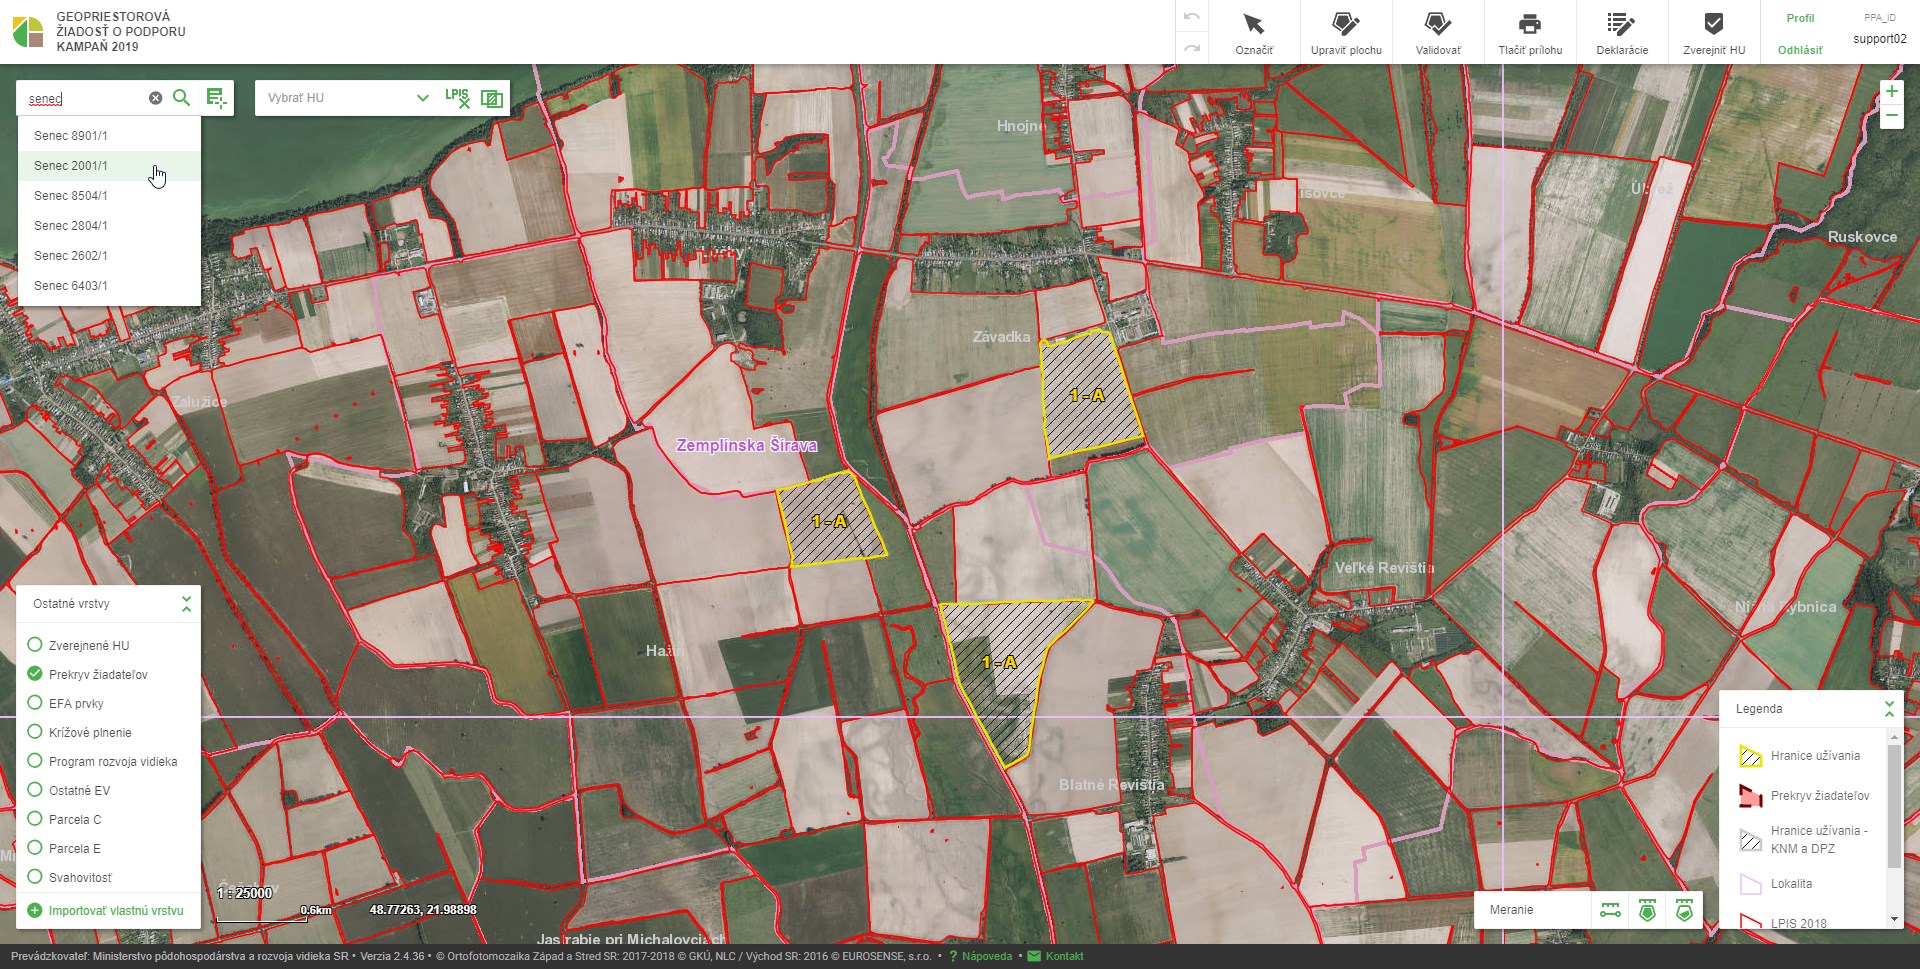Enable the Zverejnené HU layer
The image size is (1920, 969).
coord(34,645)
